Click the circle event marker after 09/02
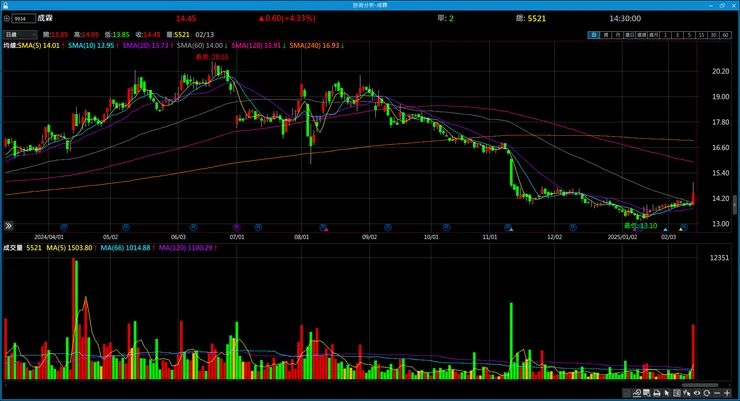This screenshot has height=401, width=740. 387,227
